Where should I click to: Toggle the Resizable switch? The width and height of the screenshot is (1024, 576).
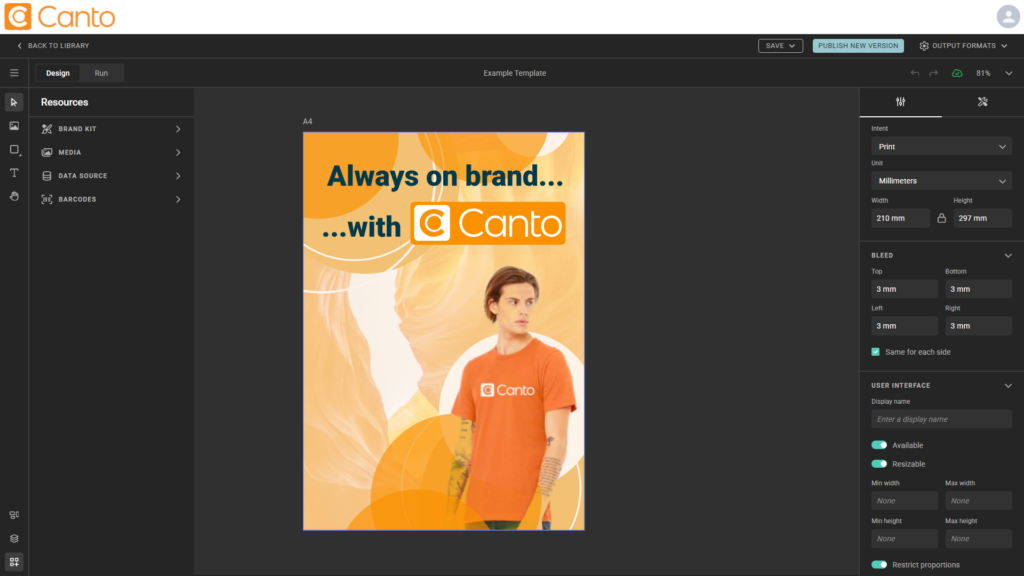click(879, 464)
